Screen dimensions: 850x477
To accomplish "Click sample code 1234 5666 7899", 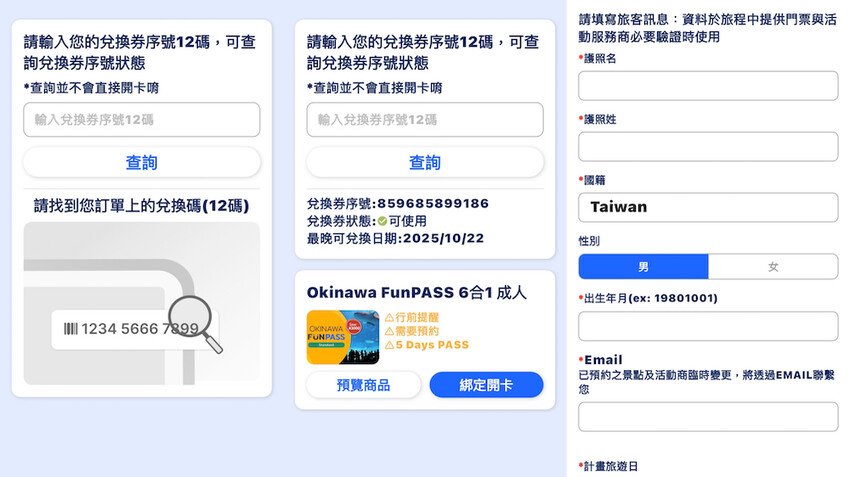I will point(140,328).
